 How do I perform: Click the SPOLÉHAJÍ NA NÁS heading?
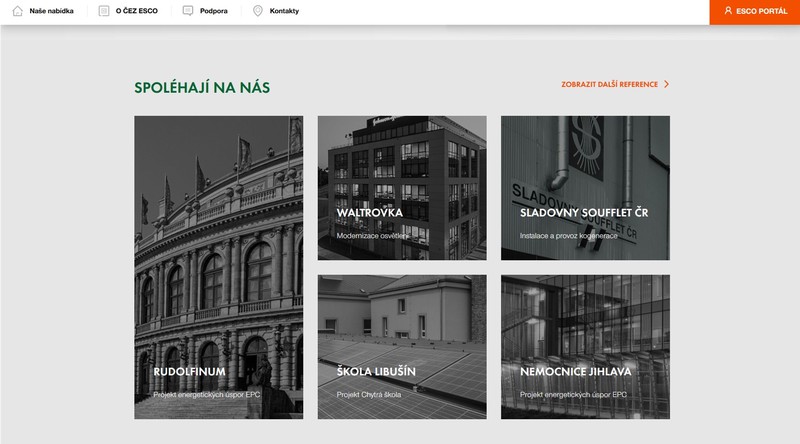coord(202,87)
